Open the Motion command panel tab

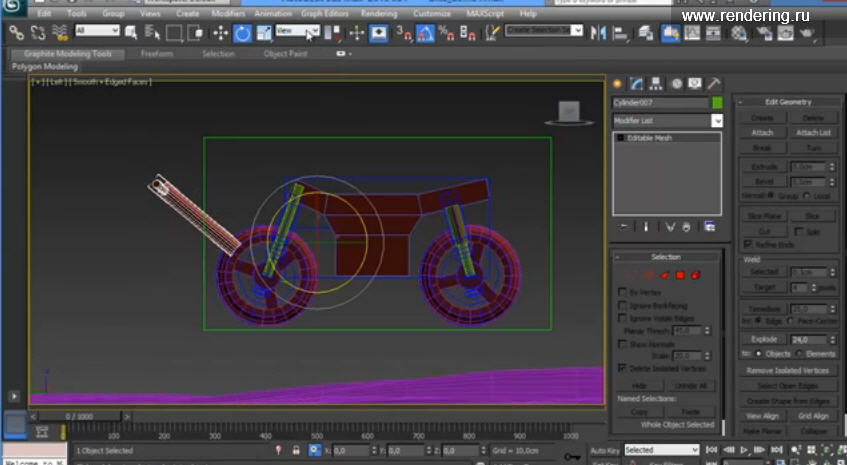(x=676, y=84)
